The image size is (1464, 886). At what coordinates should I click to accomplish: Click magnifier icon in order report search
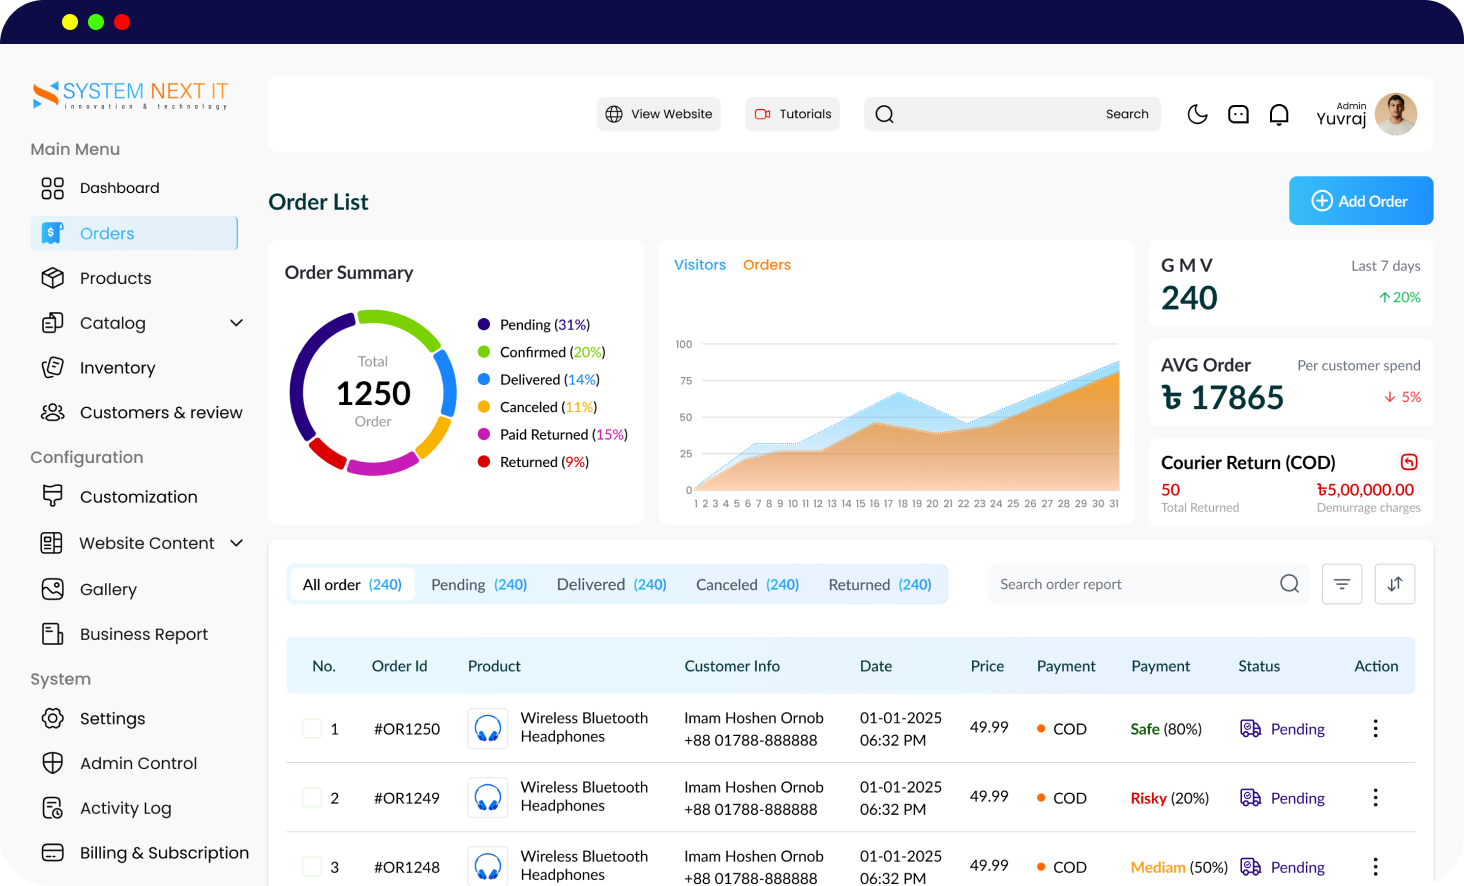pyautogui.click(x=1290, y=584)
